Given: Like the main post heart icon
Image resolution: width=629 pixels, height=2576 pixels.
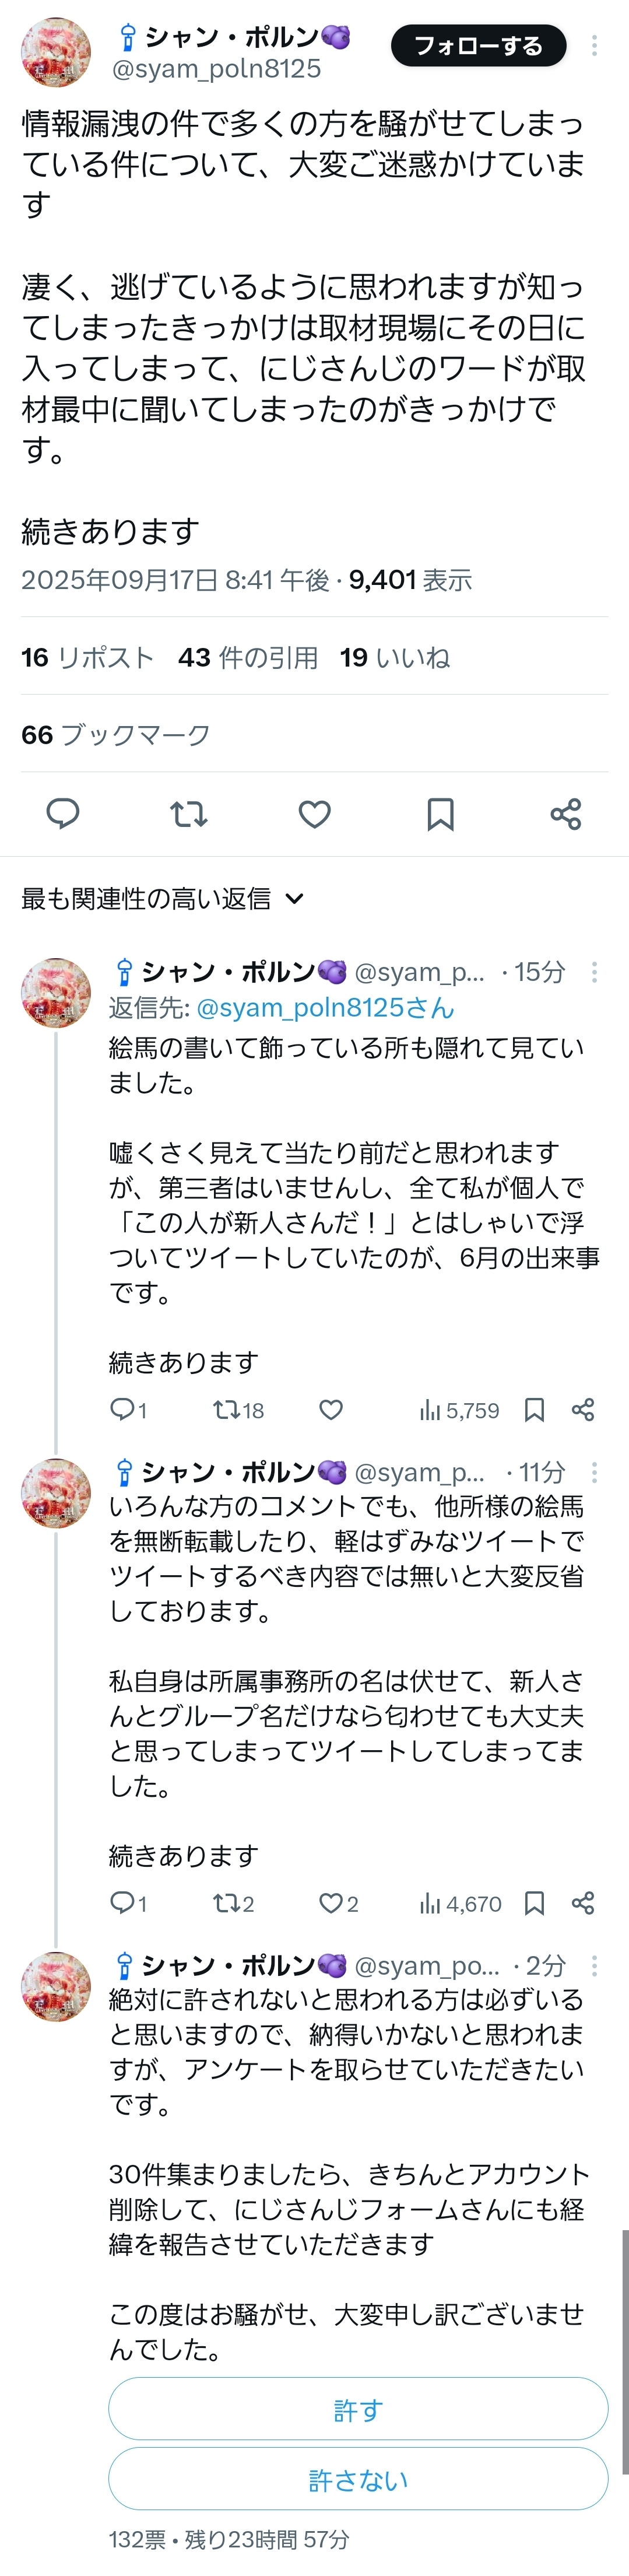Looking at the screenshot, I should coord(315,814).
